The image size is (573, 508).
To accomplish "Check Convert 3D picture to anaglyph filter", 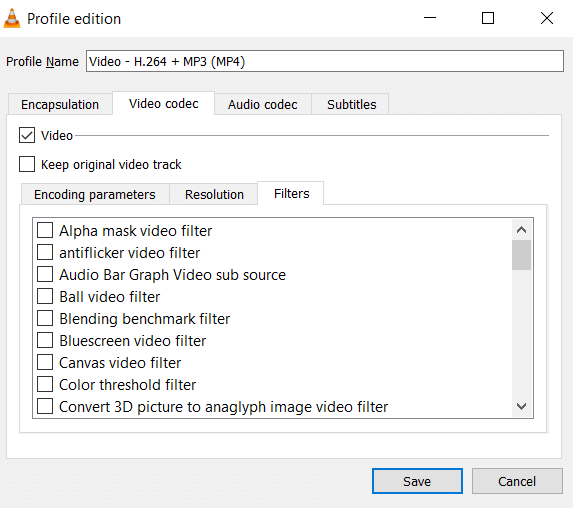I will 45,406.
